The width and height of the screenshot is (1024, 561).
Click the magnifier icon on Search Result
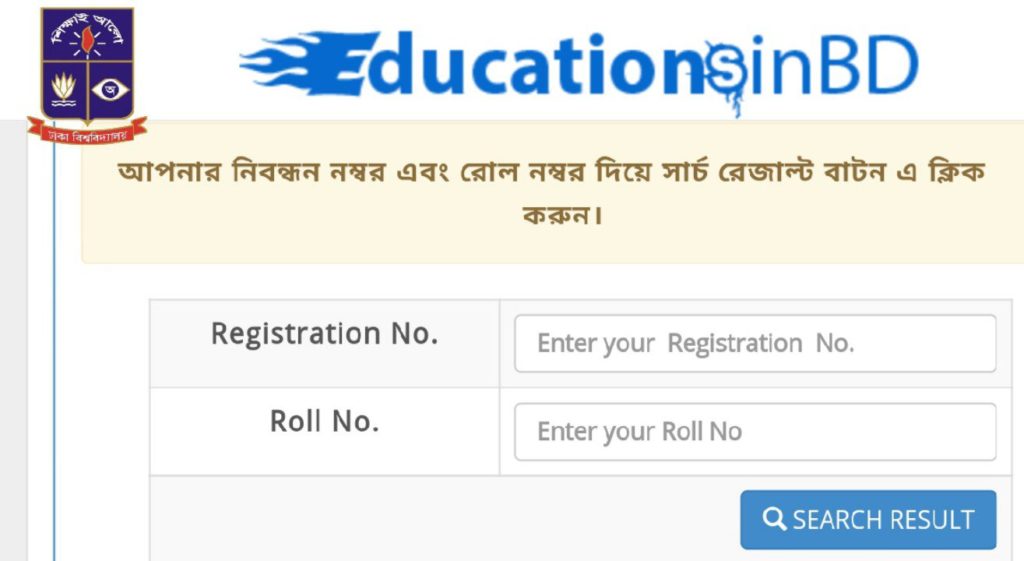[x=774, y=519]
